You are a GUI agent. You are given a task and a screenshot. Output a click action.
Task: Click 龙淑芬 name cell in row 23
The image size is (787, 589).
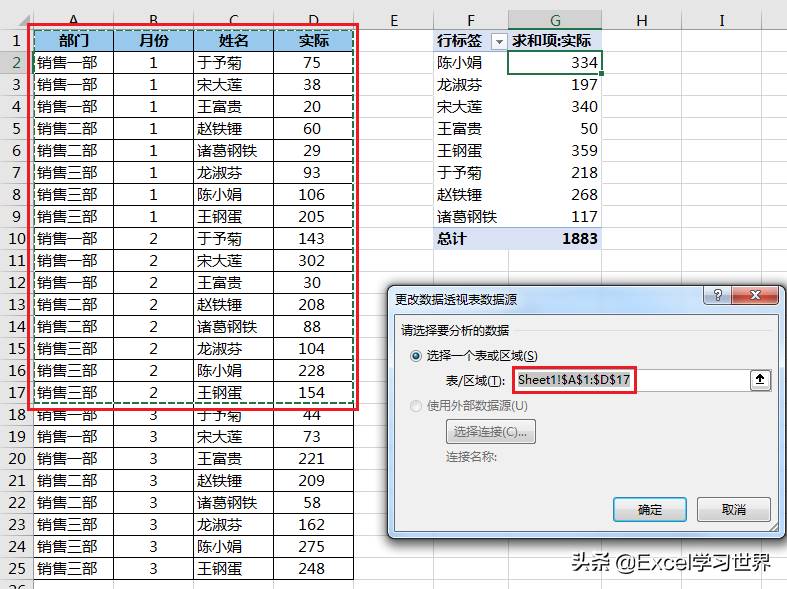233,525
